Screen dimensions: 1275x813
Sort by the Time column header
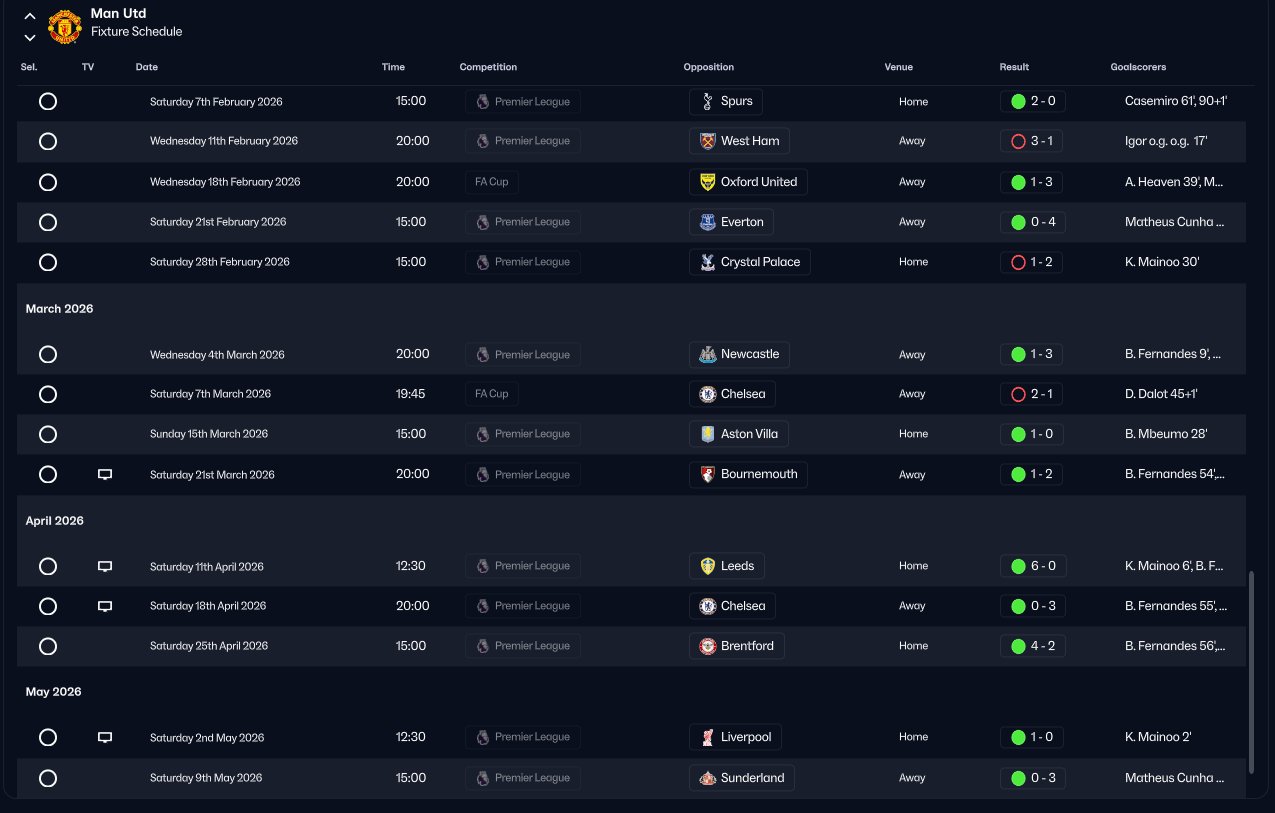point(393,67)
